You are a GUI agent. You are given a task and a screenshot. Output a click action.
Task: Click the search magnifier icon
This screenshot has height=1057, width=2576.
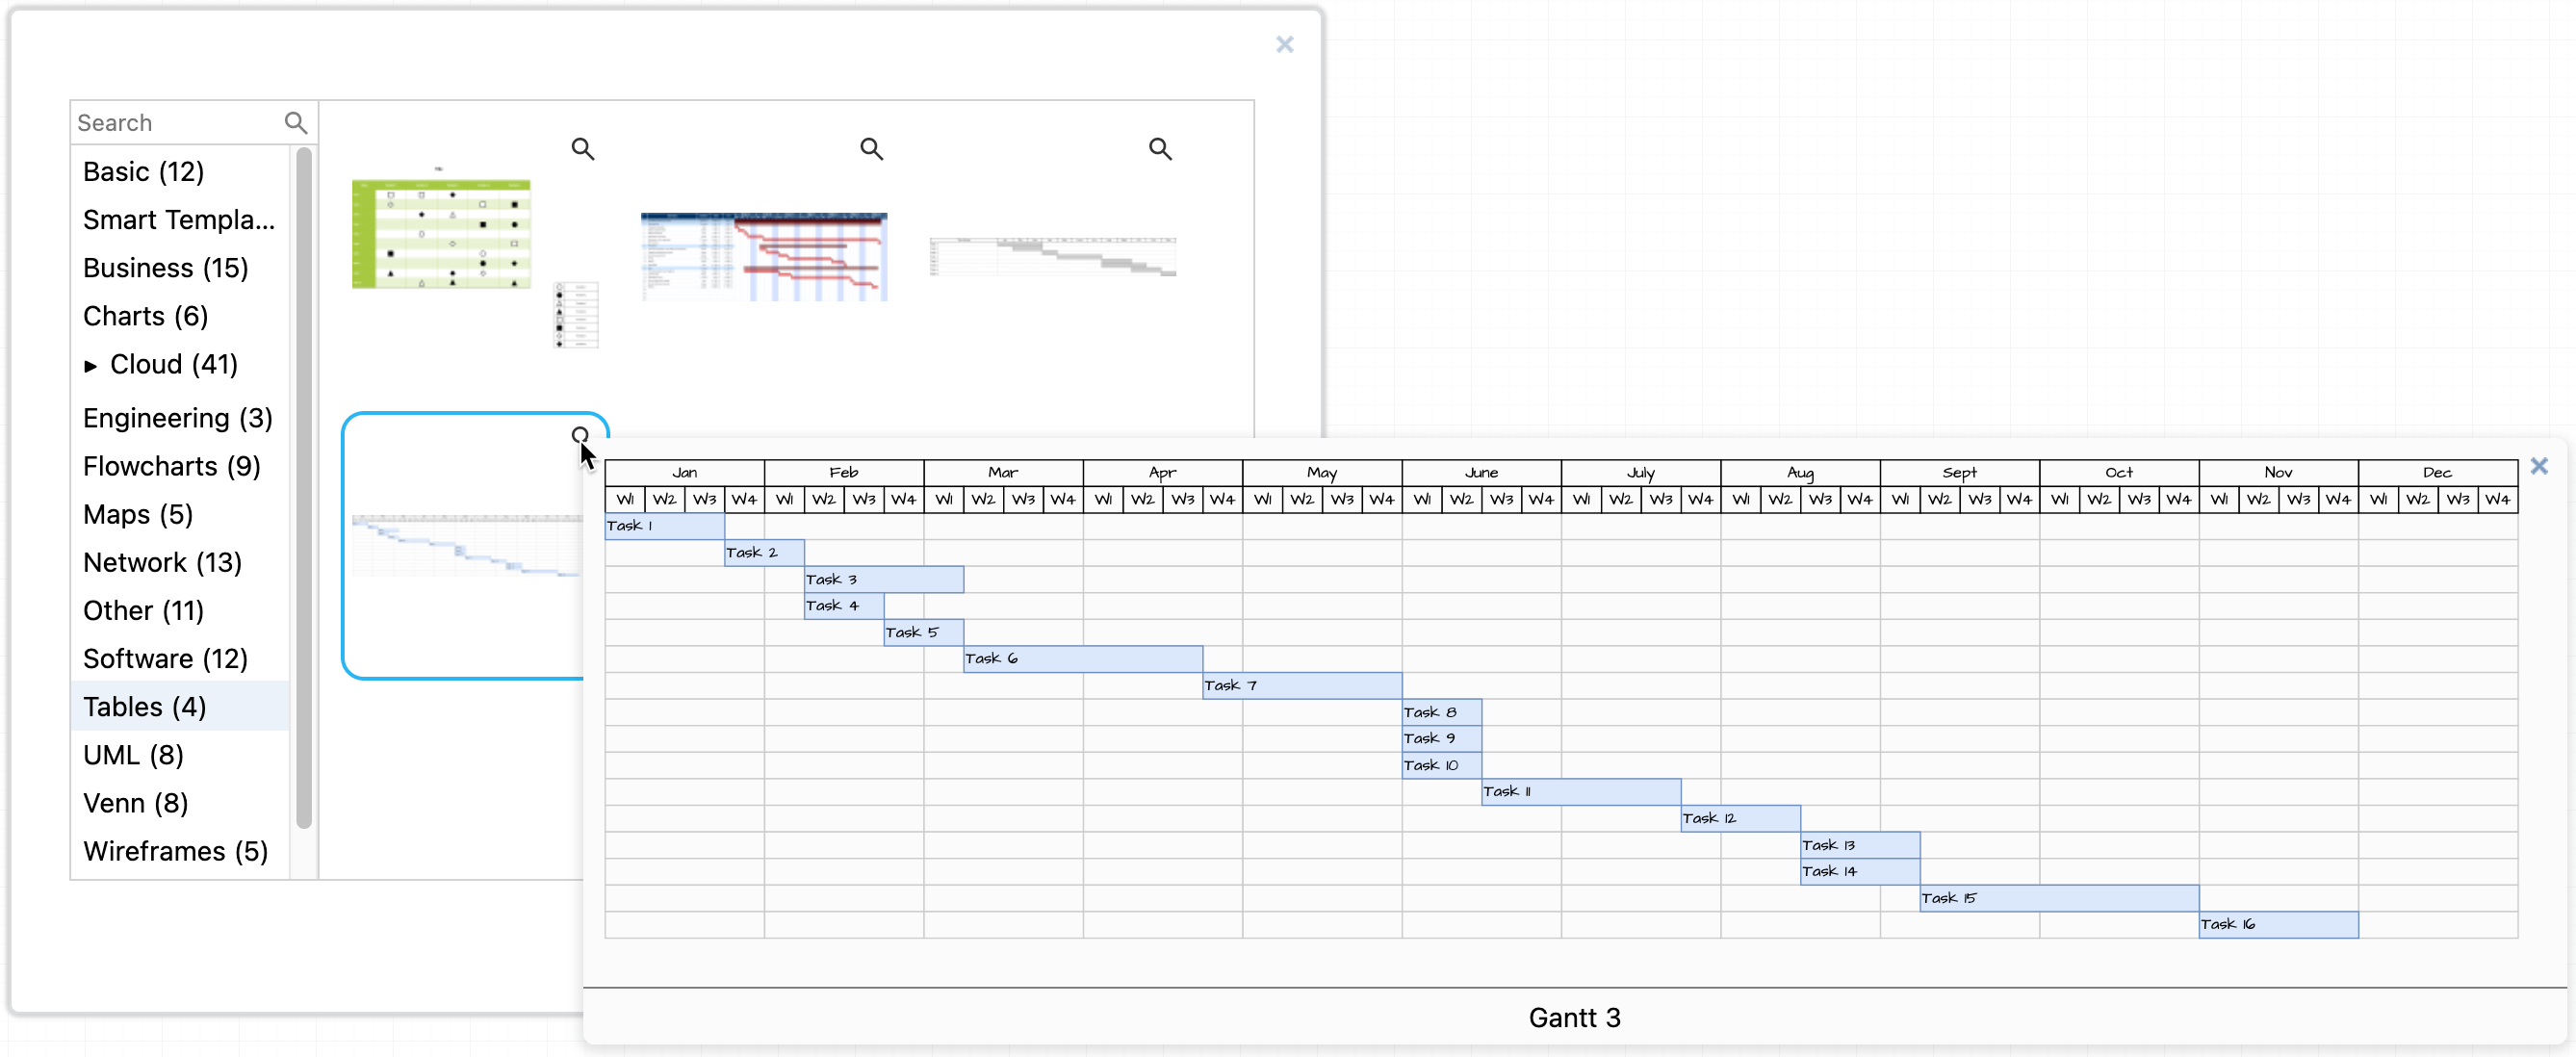296,122
